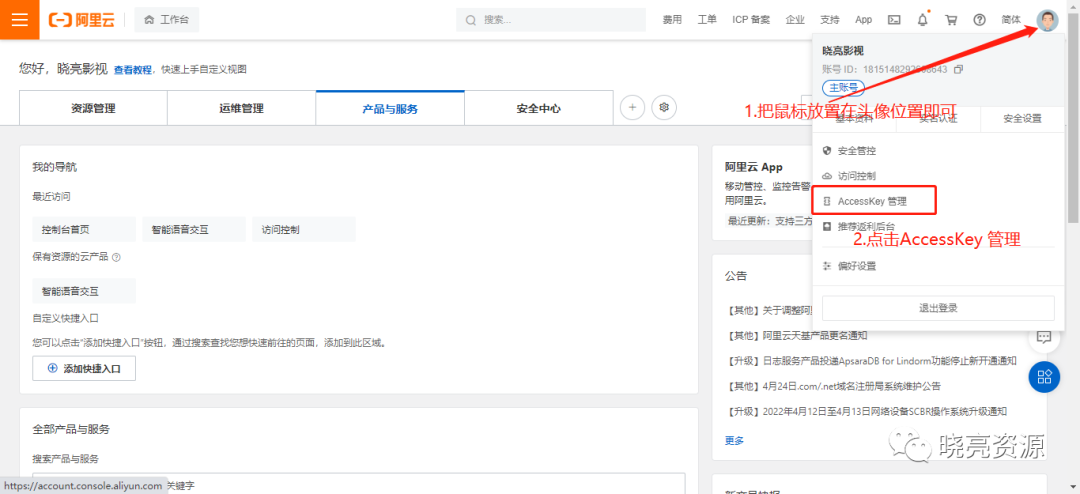The width and height of the screenshot is (1080, 494).
Task: Switch to the 资源管理 tab
Action: pyautogui.click(x=93, y=108)
